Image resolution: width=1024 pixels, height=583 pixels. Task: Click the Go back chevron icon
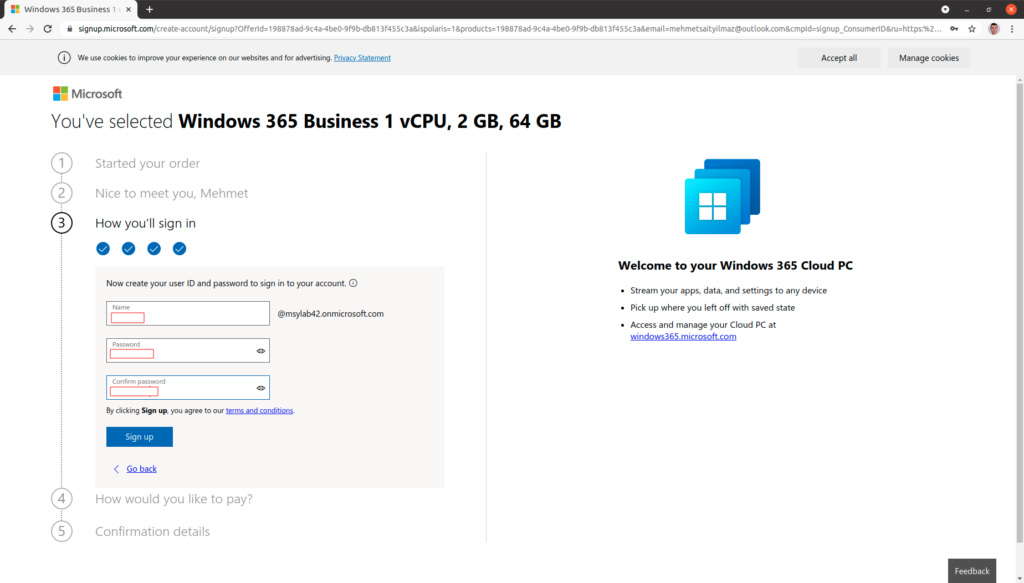point(116,469)
